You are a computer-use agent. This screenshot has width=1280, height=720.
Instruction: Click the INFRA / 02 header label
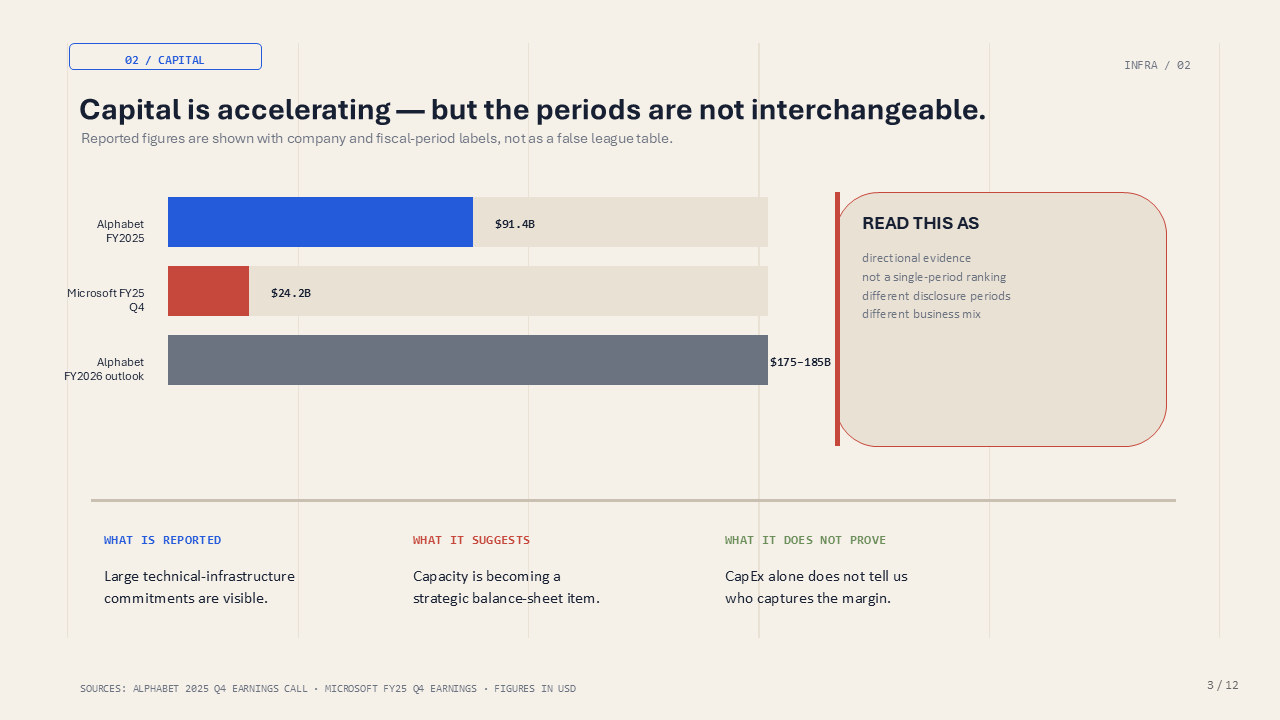point(1157,65)
